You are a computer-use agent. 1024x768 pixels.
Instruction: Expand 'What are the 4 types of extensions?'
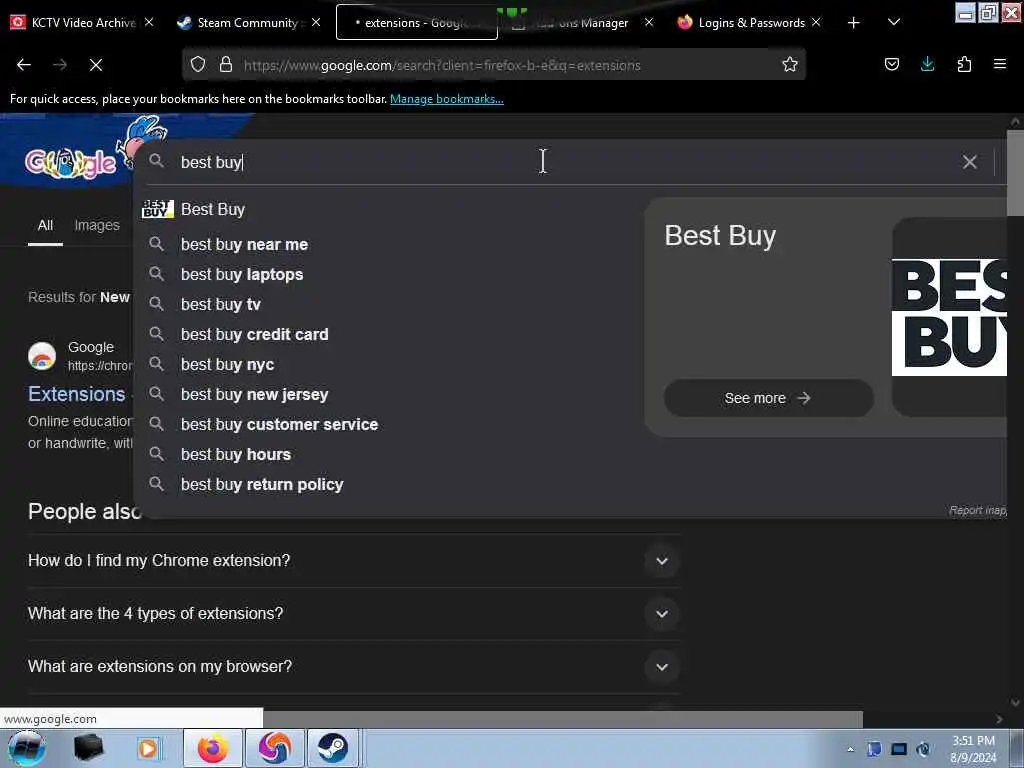pyautogui.click(x=353, y=614)
